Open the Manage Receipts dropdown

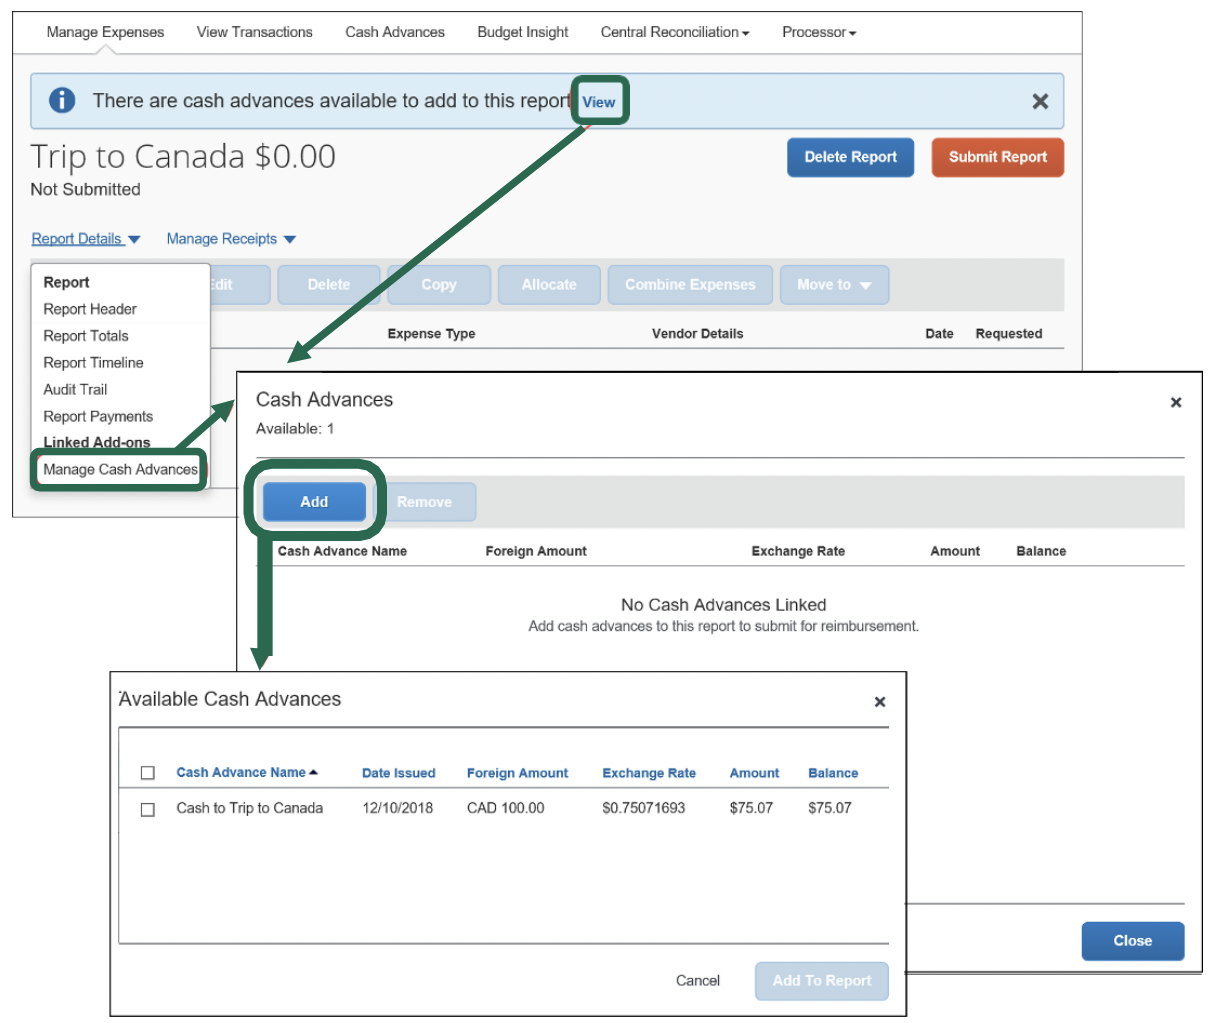click(231, 239)
